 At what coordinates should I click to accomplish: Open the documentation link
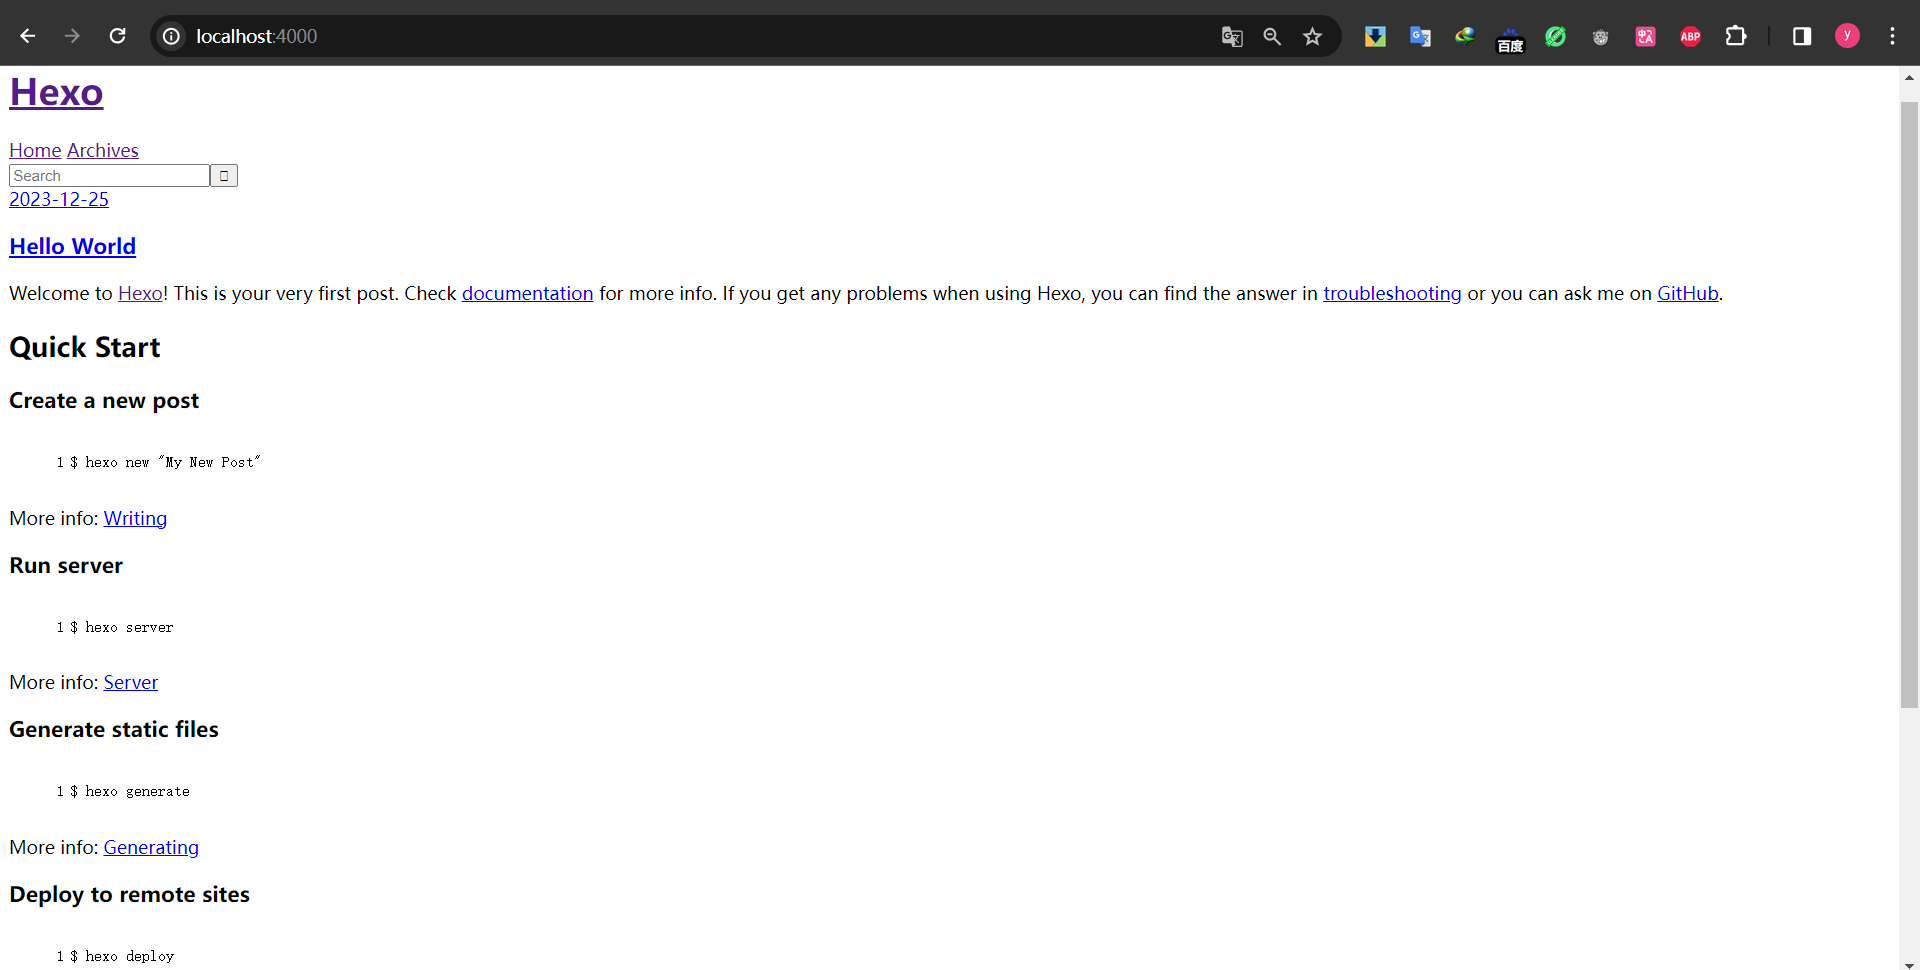(527, 293)
